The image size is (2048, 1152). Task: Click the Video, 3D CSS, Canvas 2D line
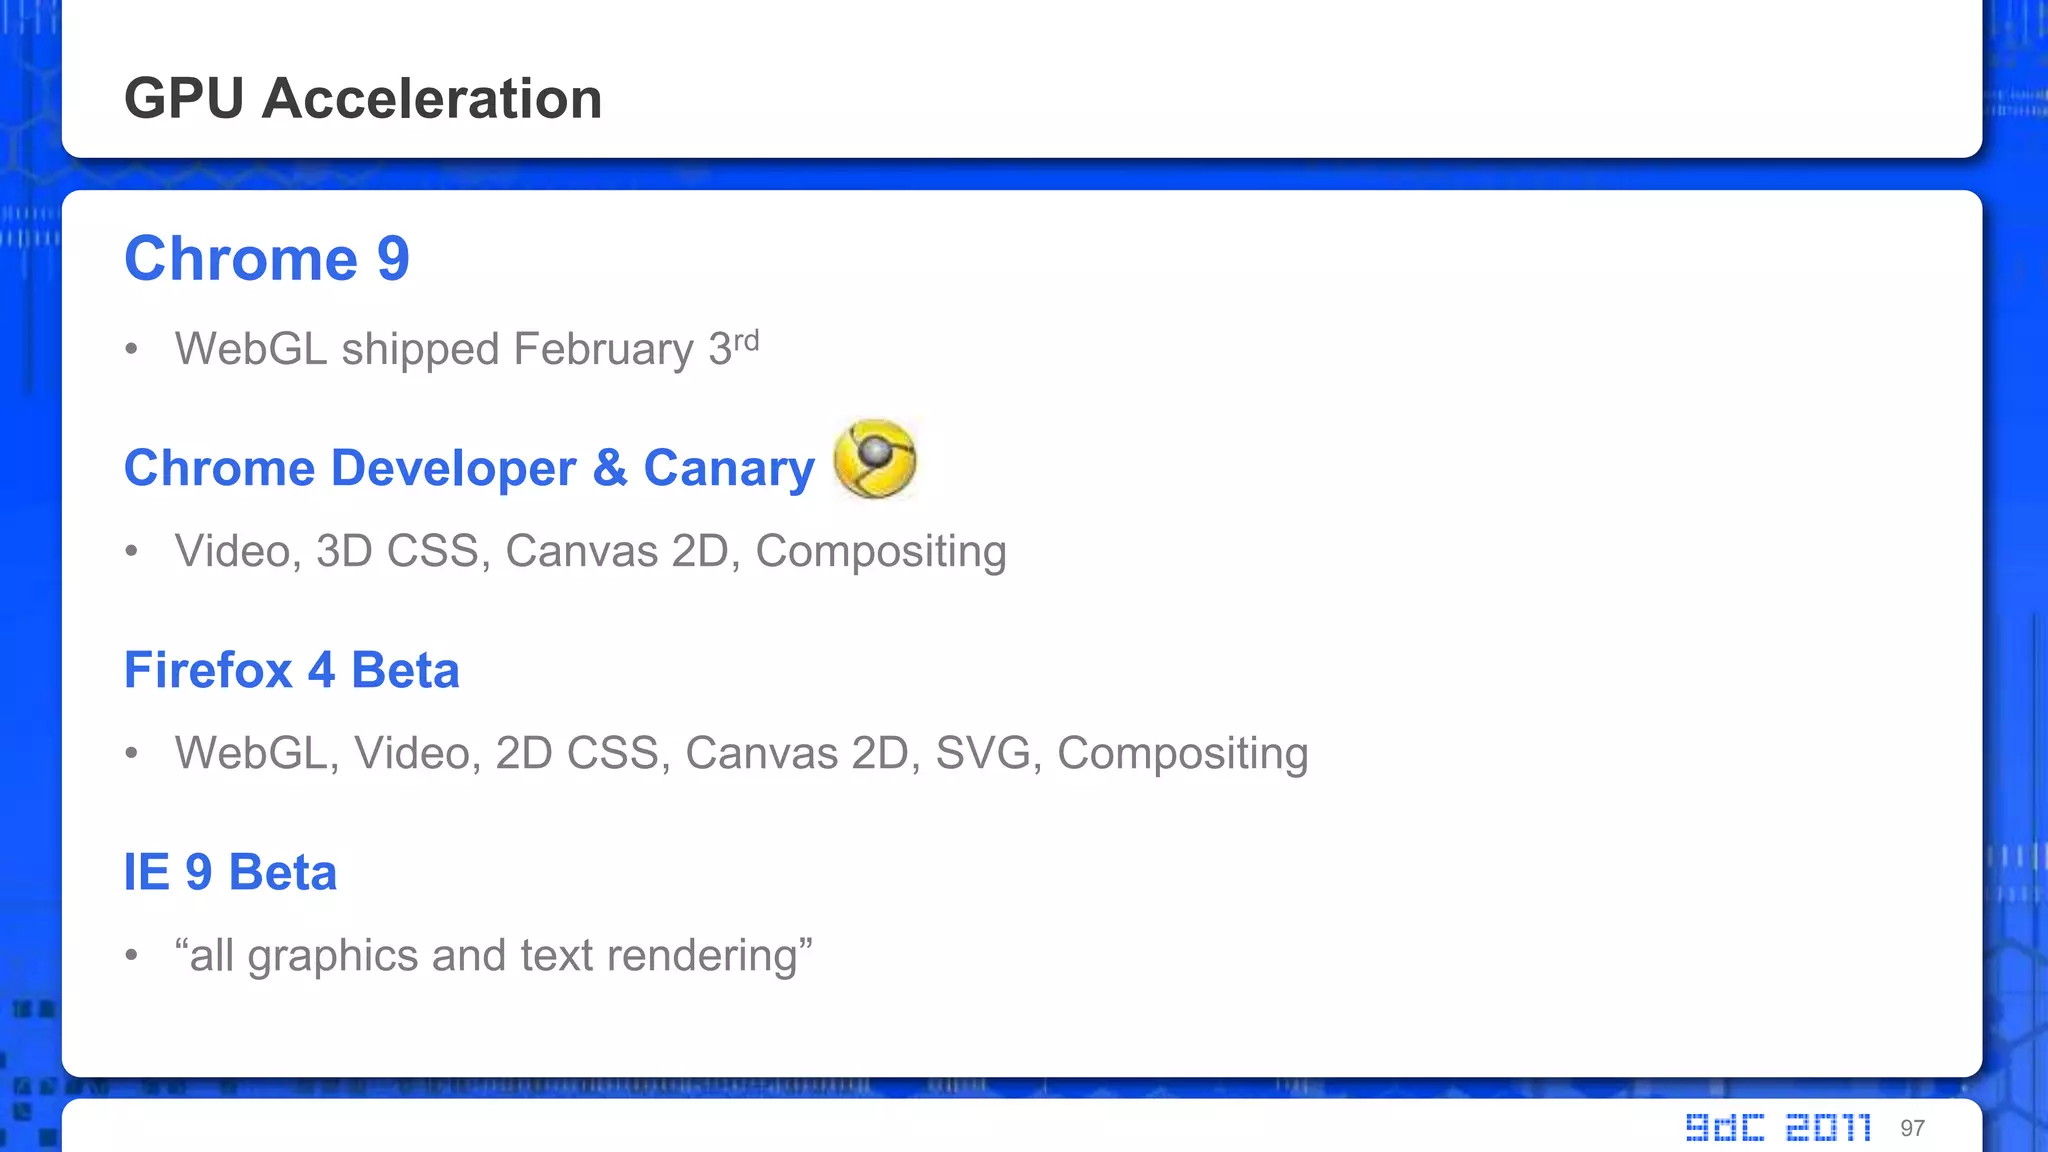pyautogui.click(x=590, y=551)
